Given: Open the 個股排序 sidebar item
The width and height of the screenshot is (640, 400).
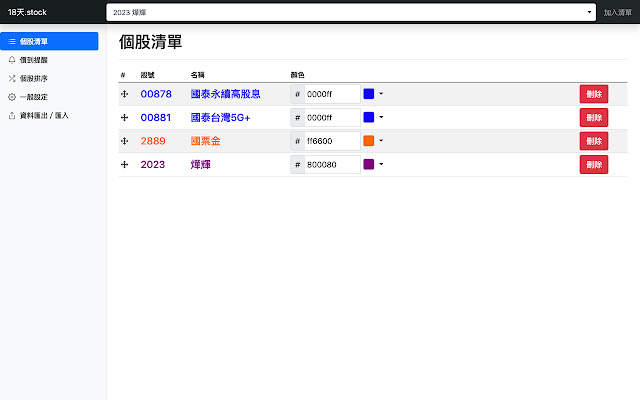Looking at the screenshot, I should click(49, 78).
